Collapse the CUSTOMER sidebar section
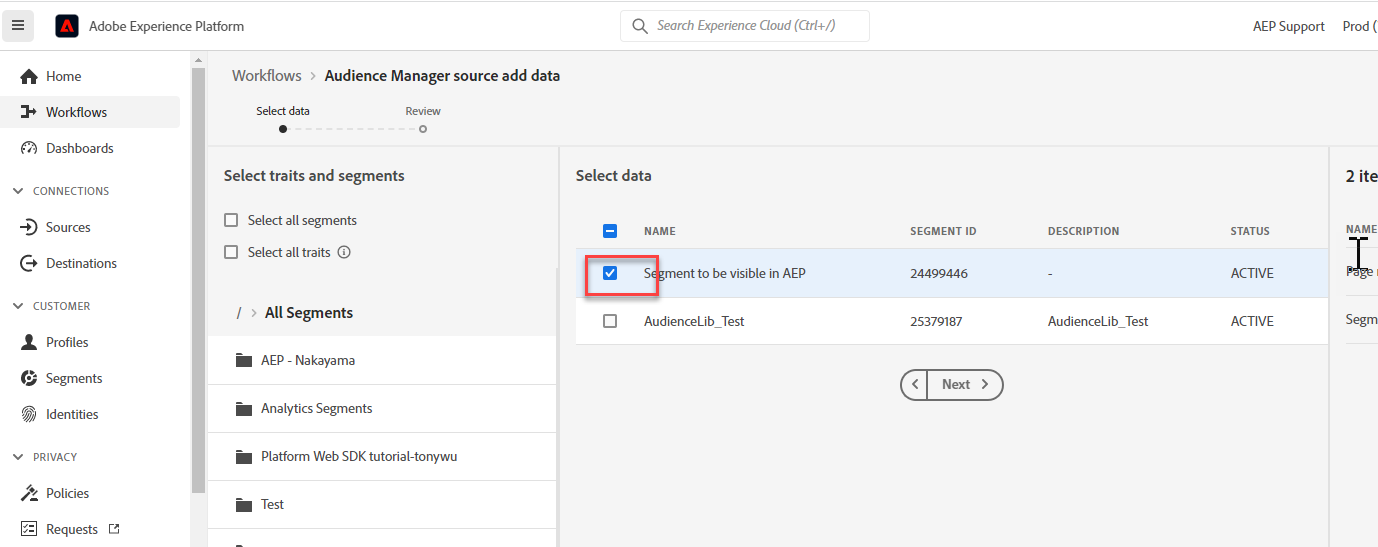Image resolution: width=1378 pixels, height=547 pixels. point(18,306)
